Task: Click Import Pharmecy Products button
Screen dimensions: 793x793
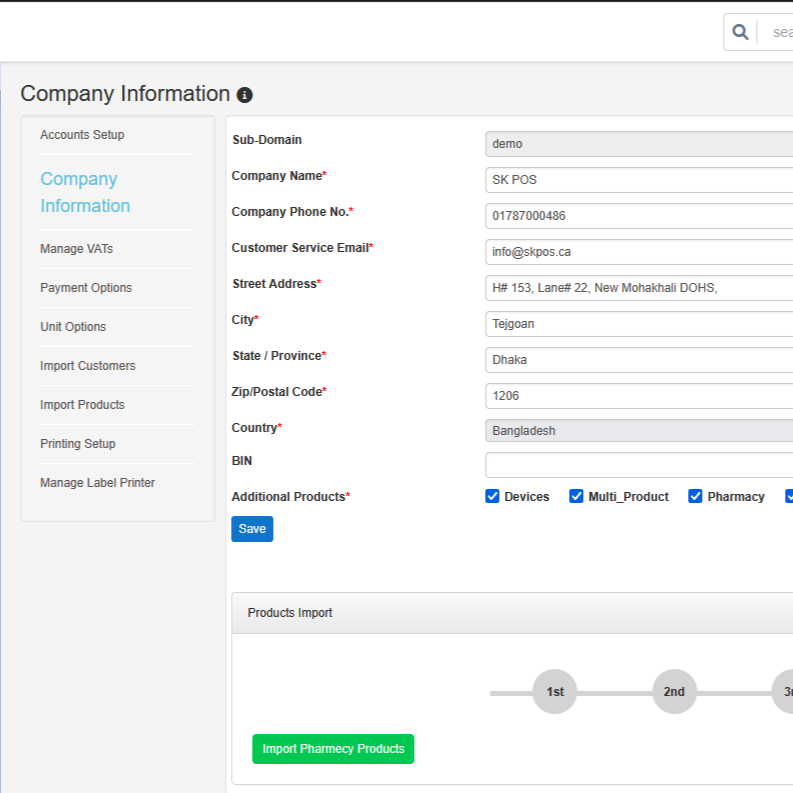Action: (x=333, y=749)
